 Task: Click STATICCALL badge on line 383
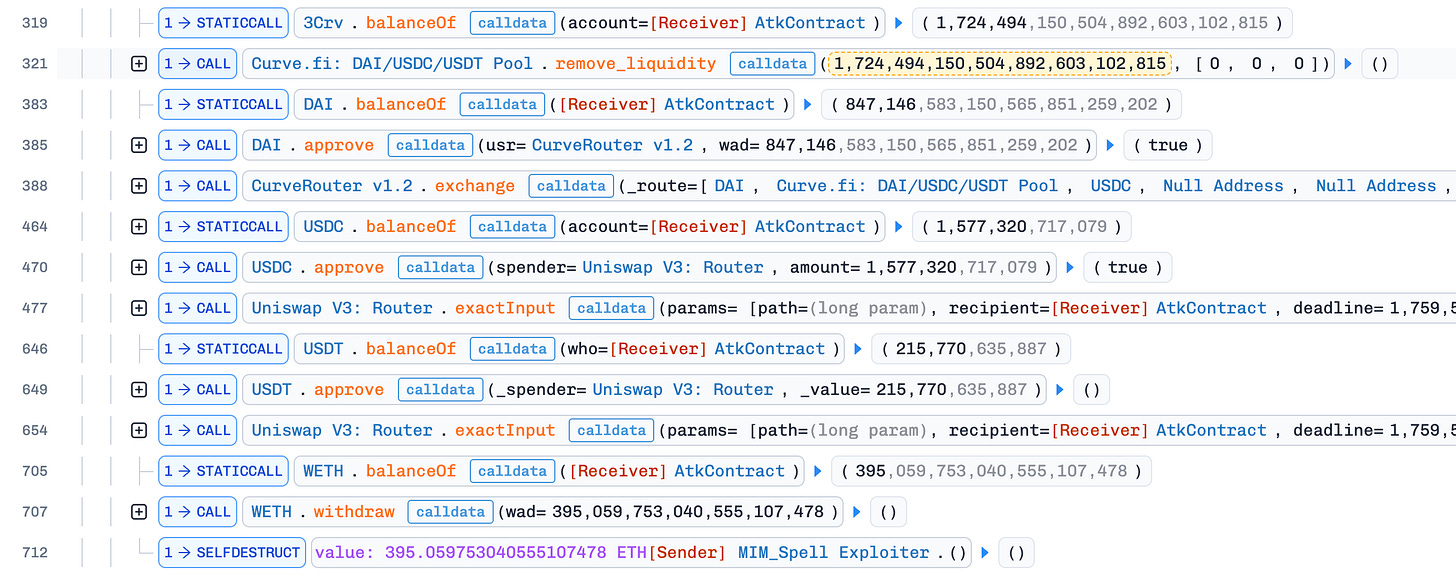pyautogui.click(x=223, y=105)
